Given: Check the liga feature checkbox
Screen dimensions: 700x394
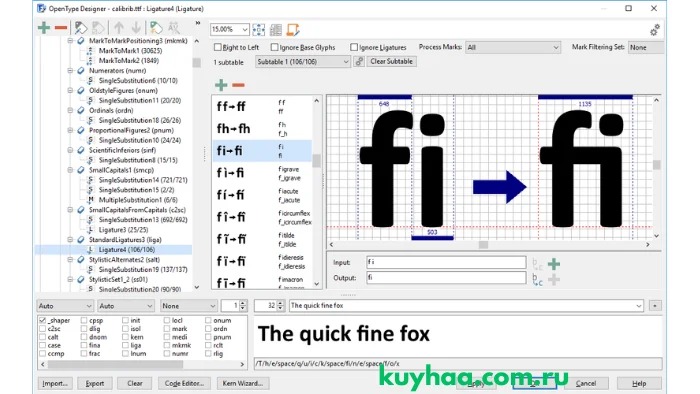Looking at the screenshot, I should pyautogui.click(x=125, y=345).
